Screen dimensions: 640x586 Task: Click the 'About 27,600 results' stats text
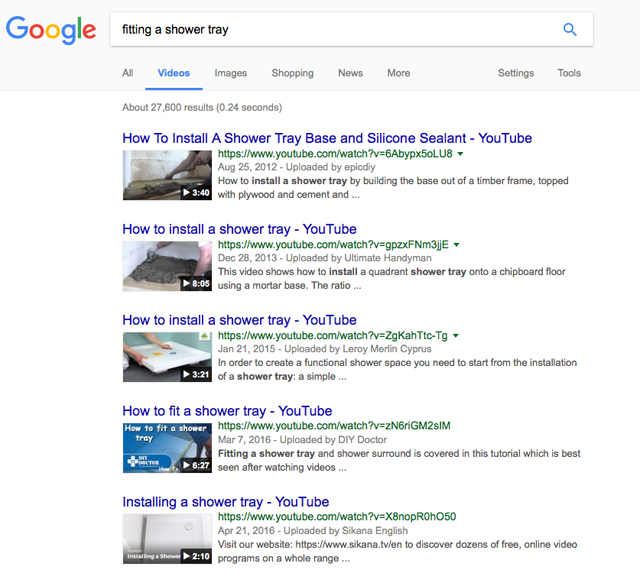click(202, 107)
